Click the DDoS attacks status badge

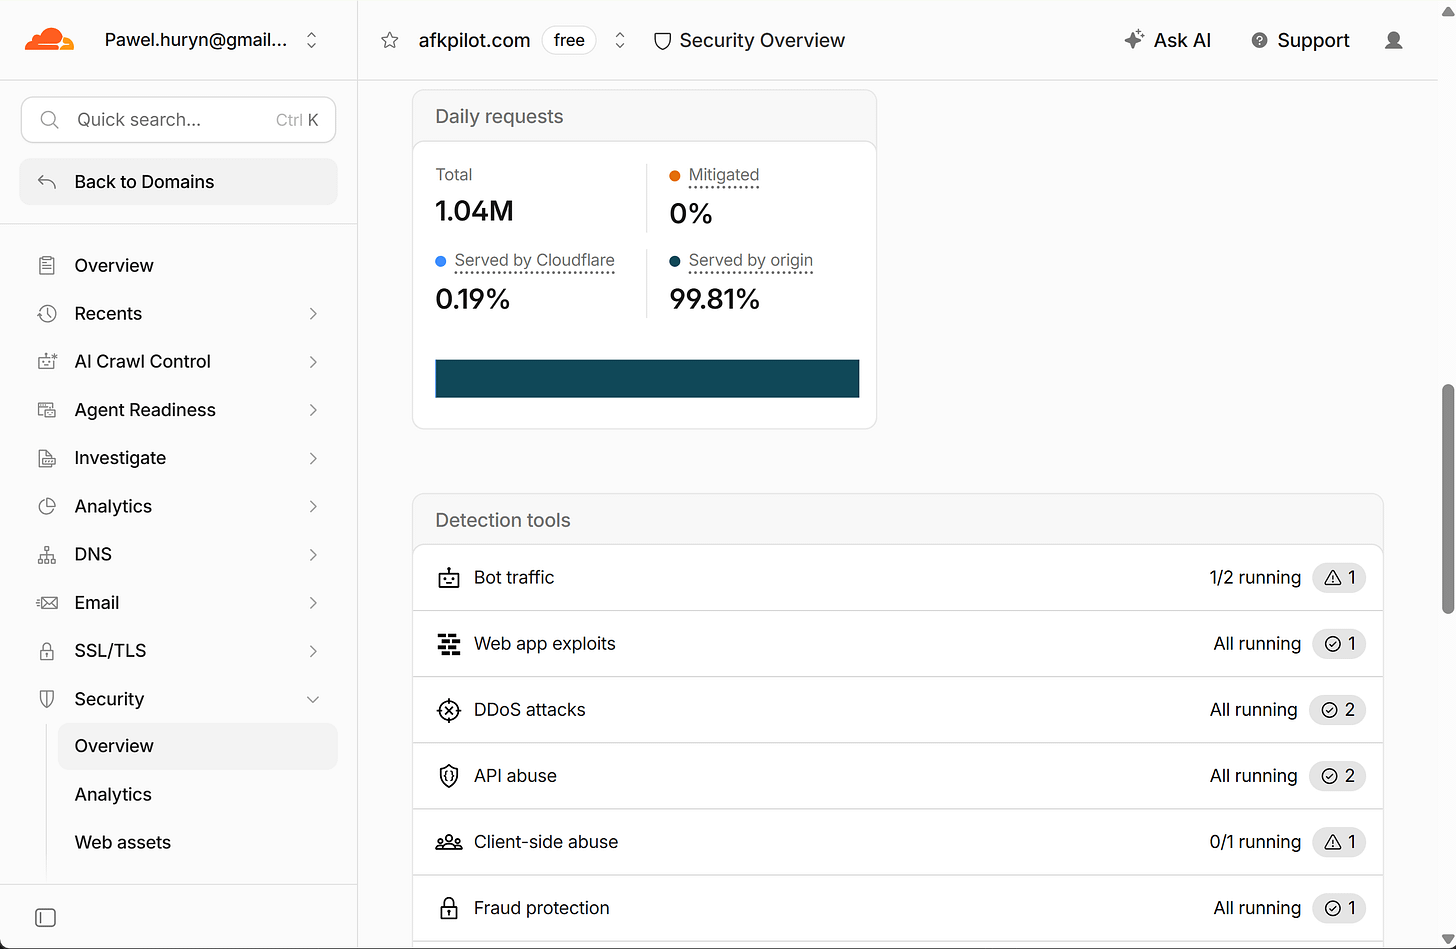[1337, 710]
